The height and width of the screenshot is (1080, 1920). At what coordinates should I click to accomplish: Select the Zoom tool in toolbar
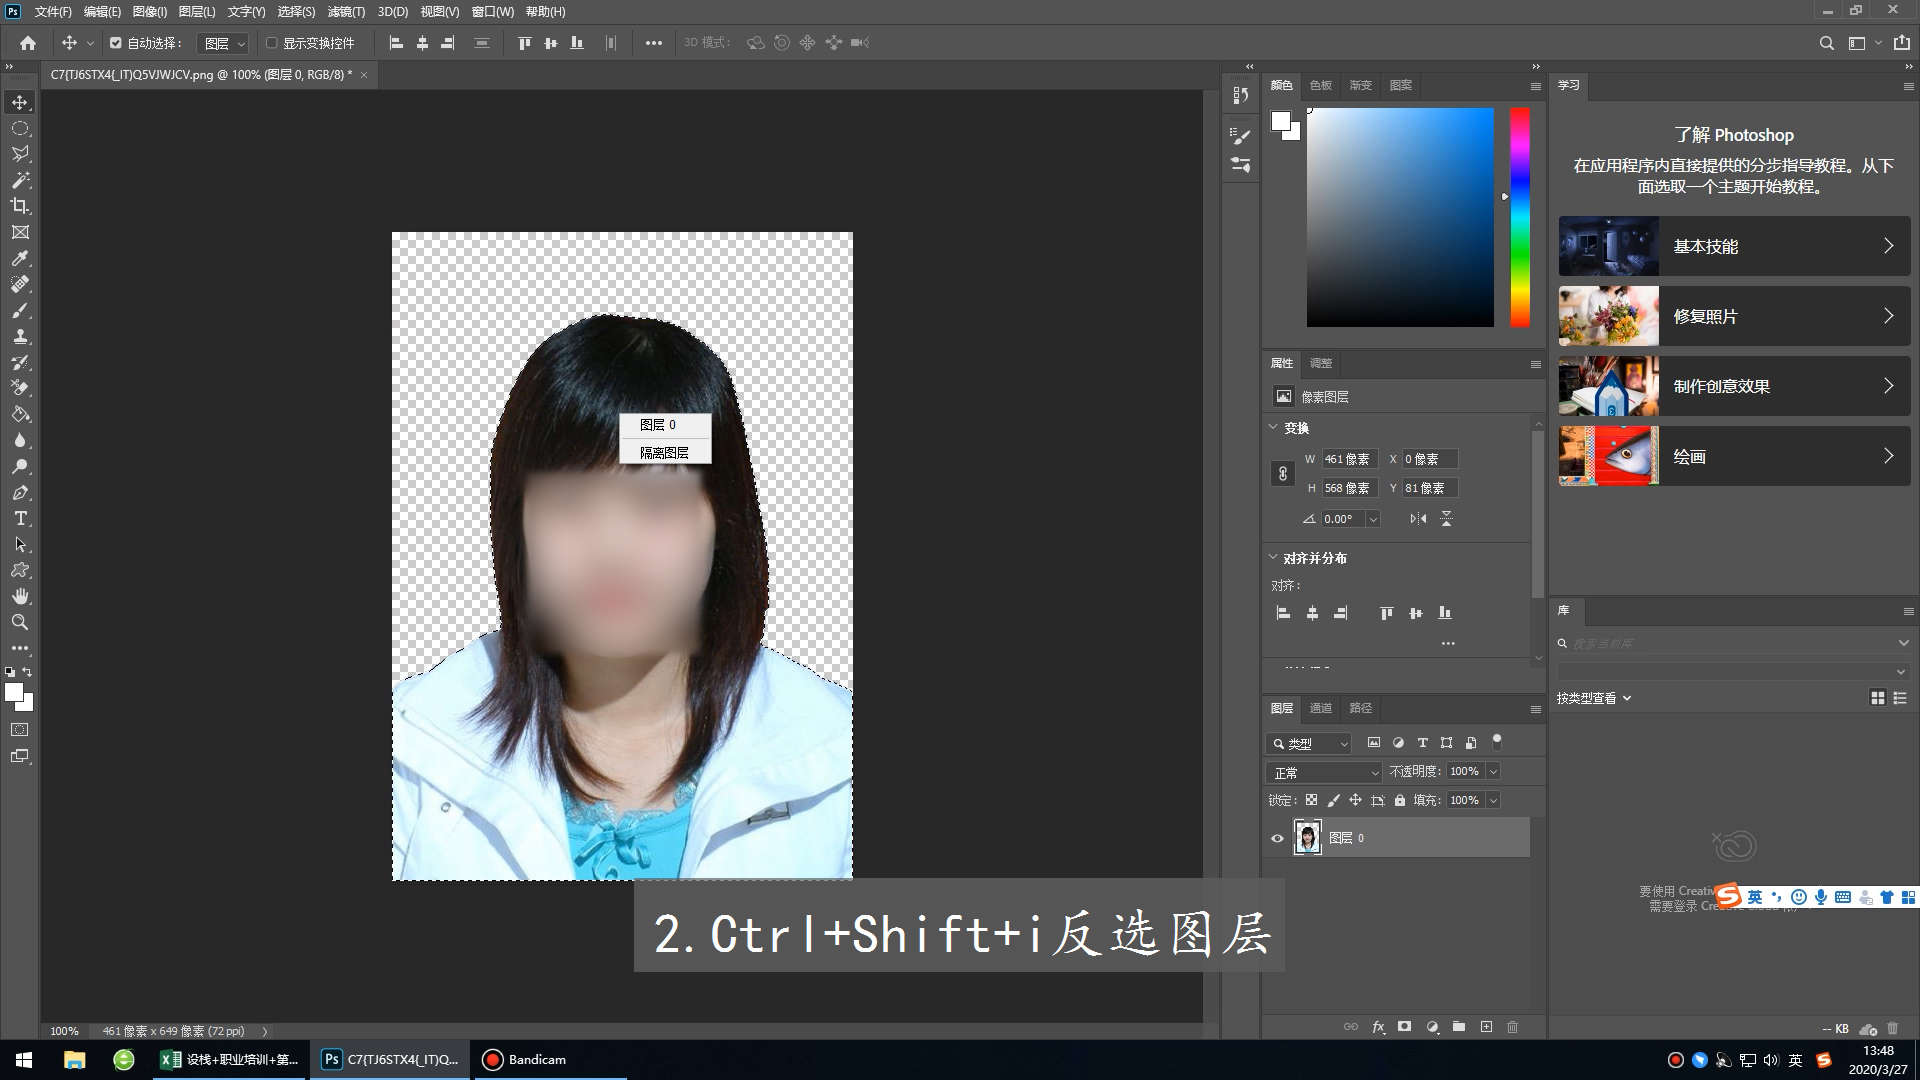coord(20,622)
